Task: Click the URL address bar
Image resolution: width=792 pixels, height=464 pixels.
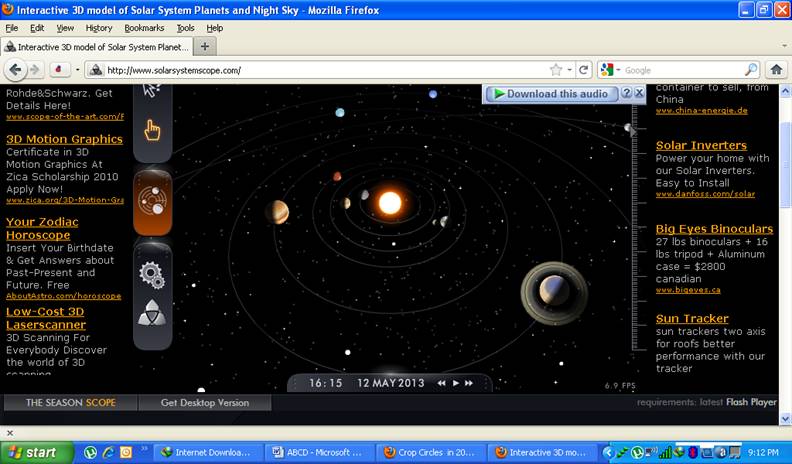Action: [x=320, y=70]
